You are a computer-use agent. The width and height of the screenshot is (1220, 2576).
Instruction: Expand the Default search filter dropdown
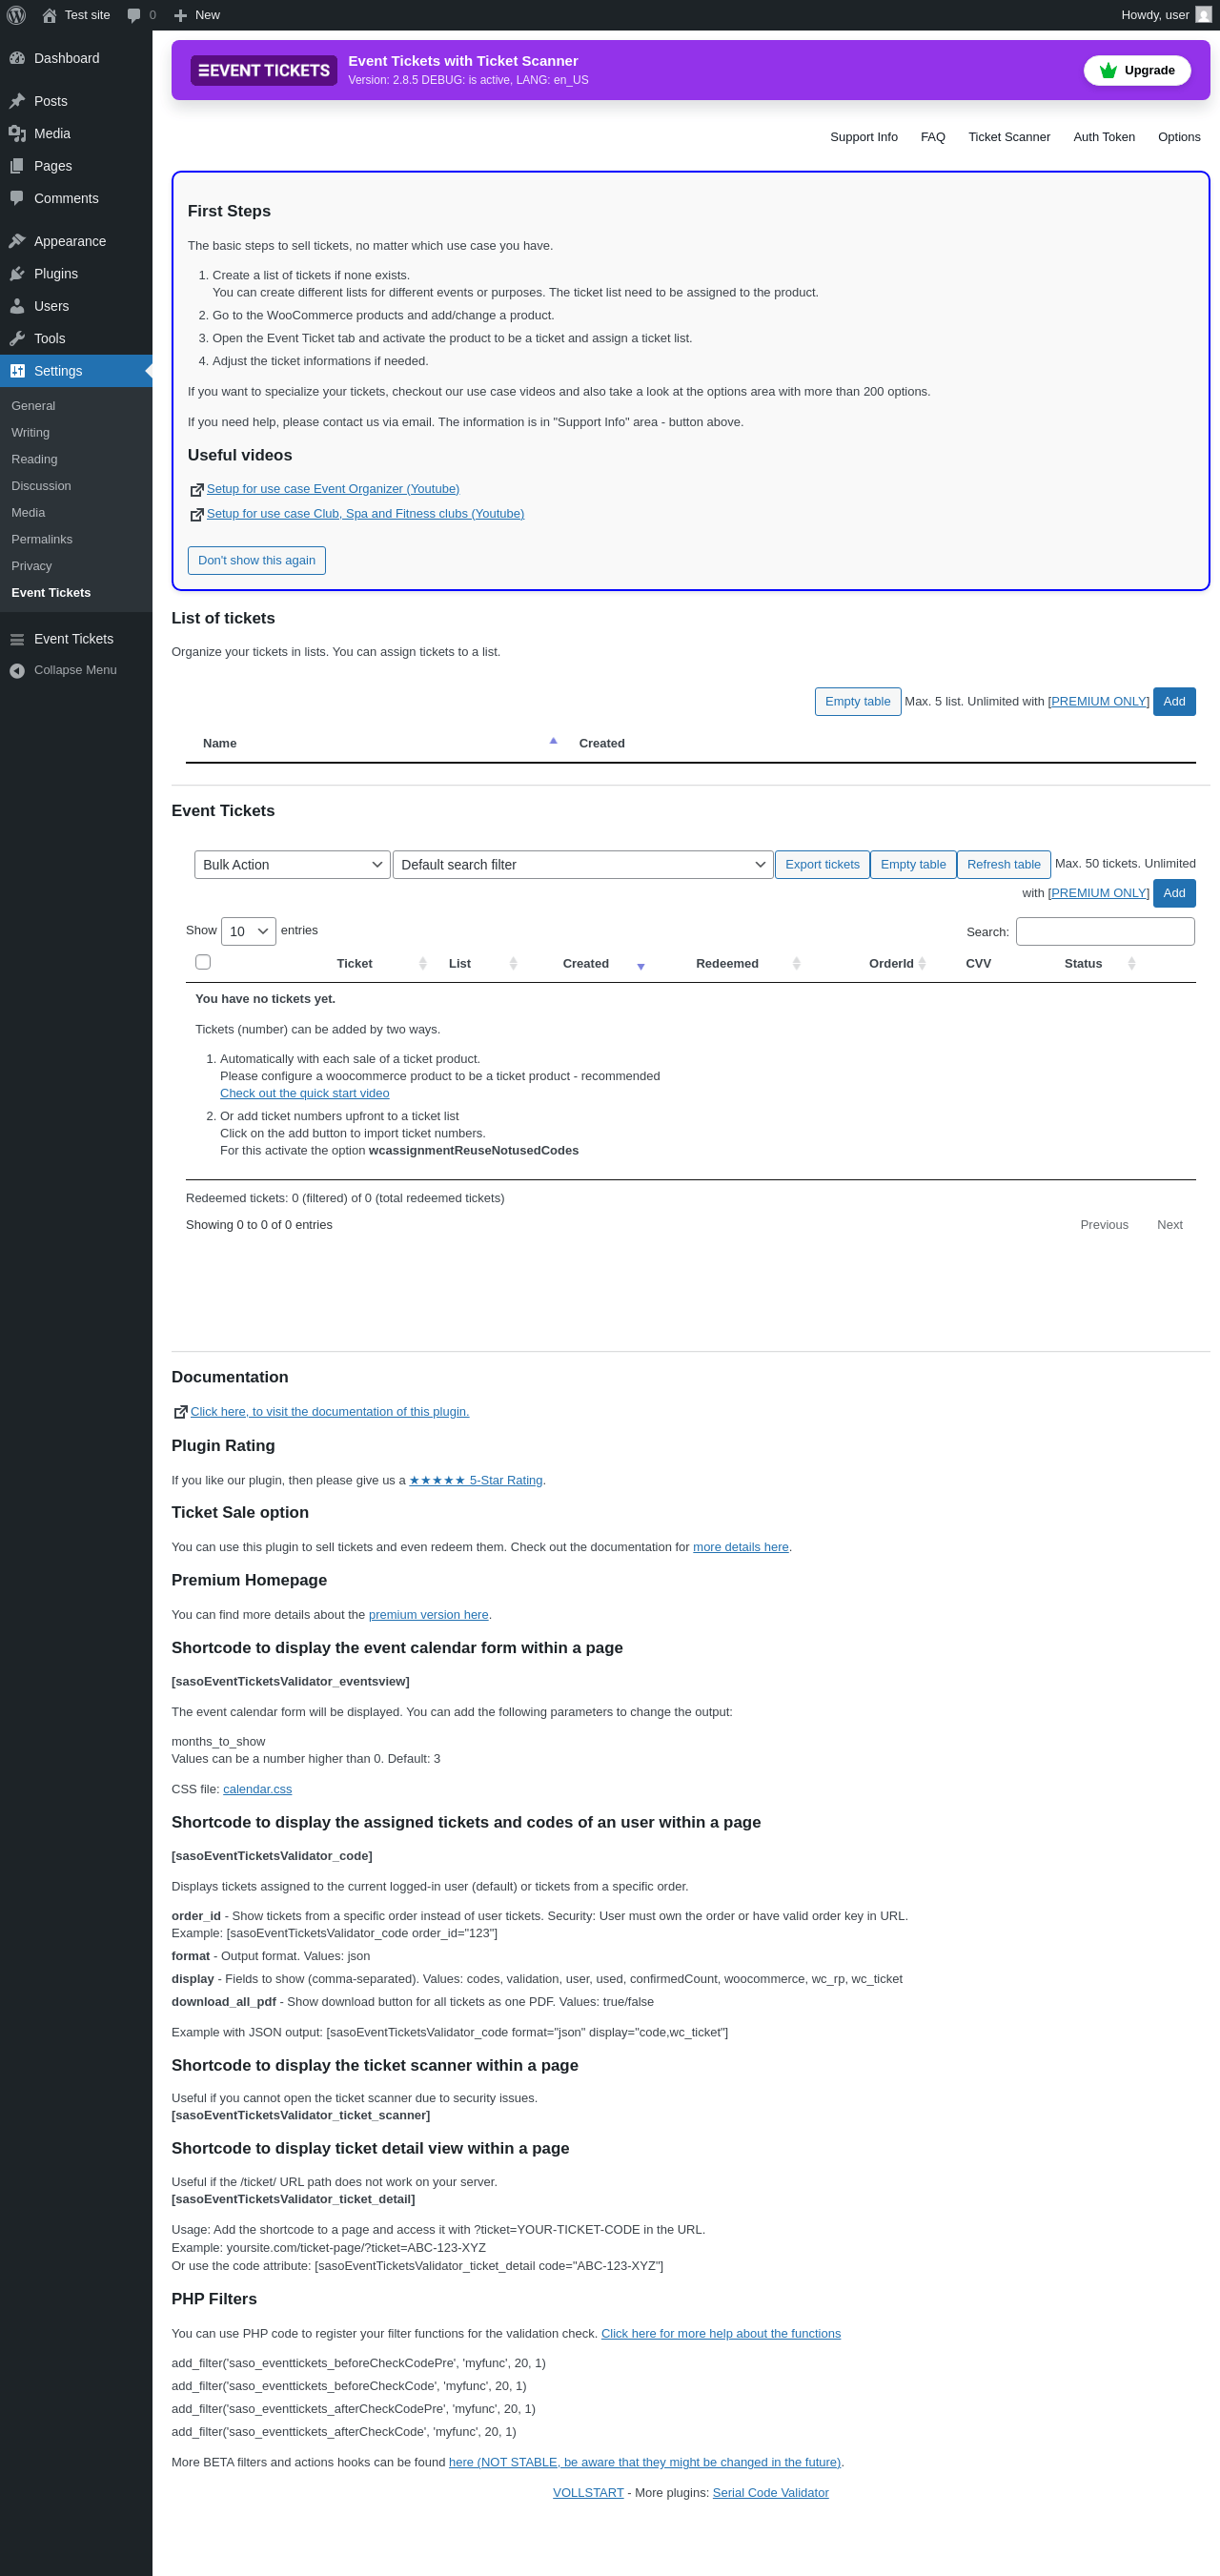[583, 865]
